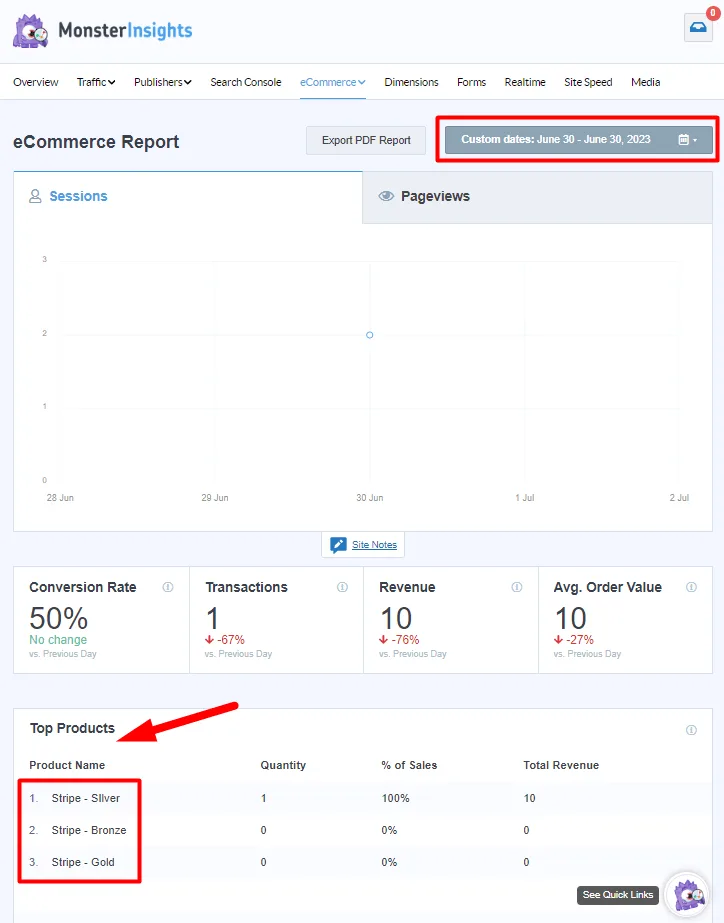Expand the eCommerce menu dropdown
Screen dimensions: 724x923
click(332, 82)
